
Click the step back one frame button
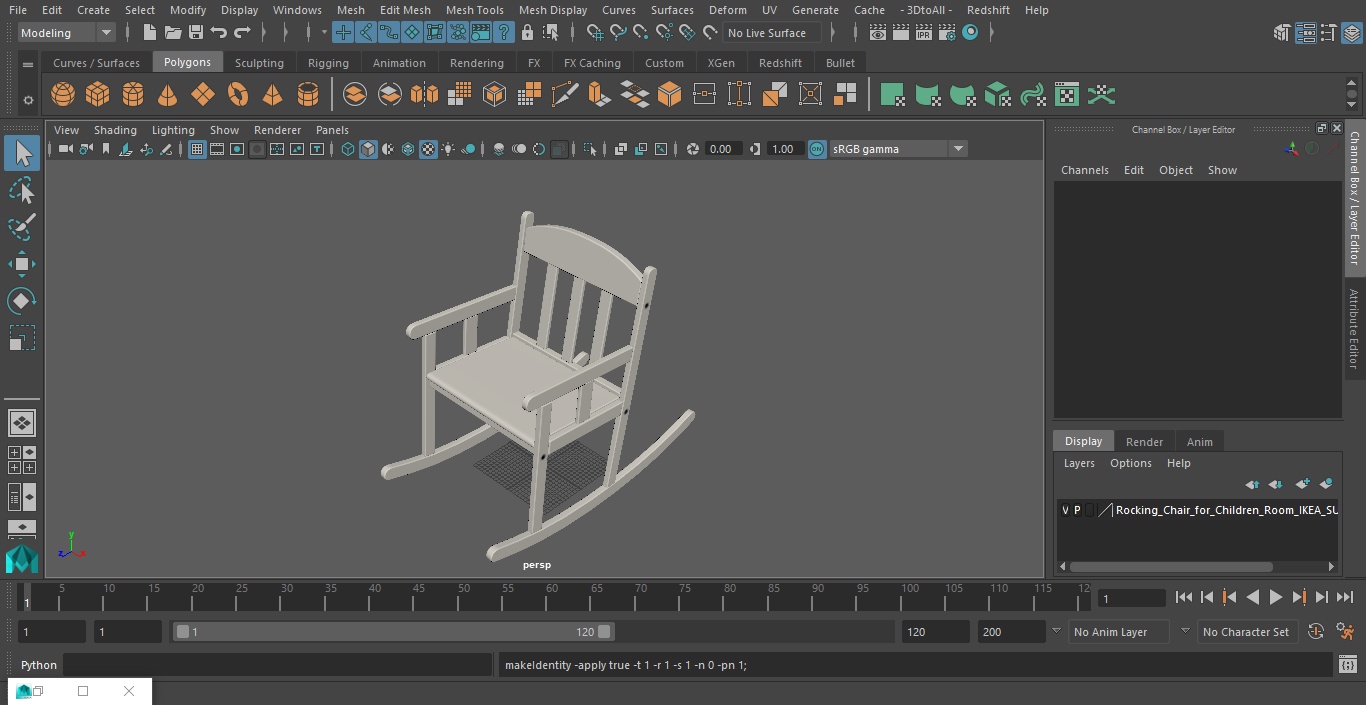point(1206,597)
